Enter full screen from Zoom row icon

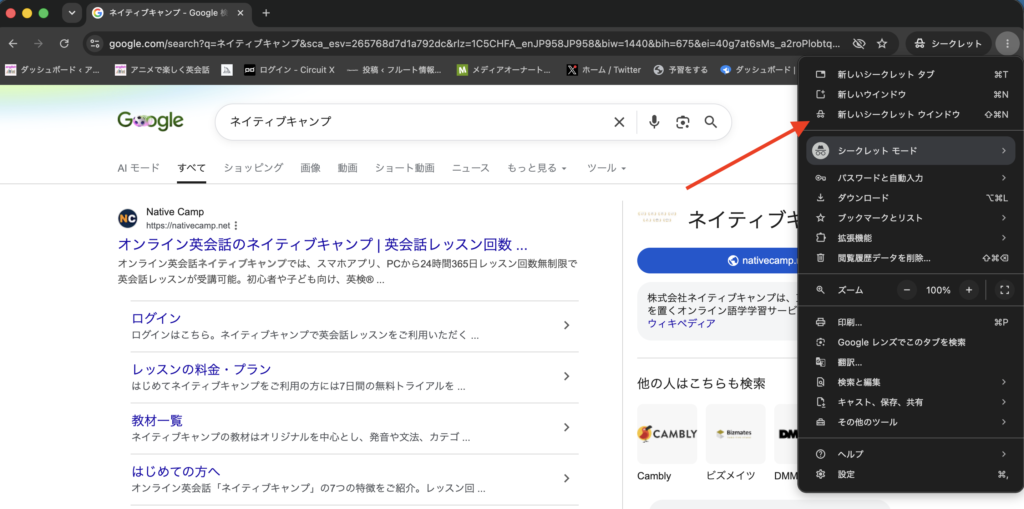click(x=1004, y=289)
